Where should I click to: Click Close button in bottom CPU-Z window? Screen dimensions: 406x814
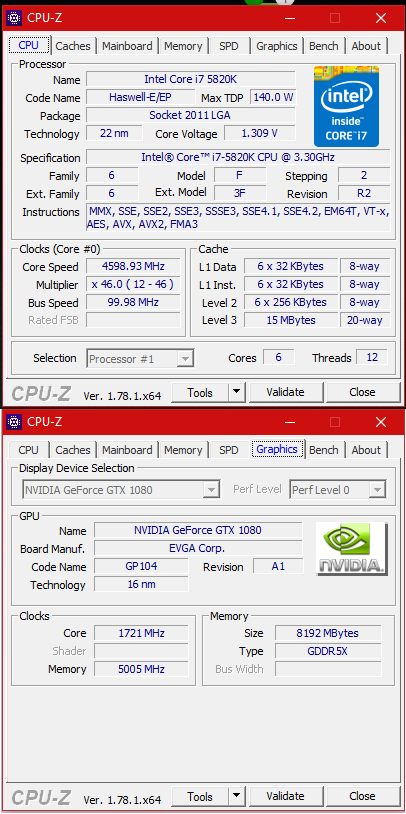pyautogui.click(x=362, y=796)
